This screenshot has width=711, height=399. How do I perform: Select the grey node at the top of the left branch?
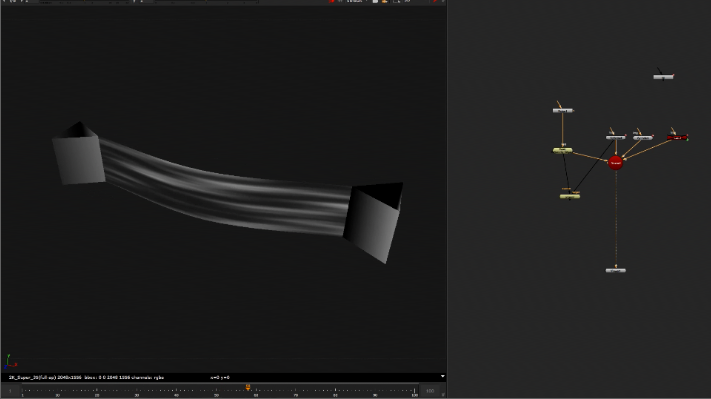563,111
